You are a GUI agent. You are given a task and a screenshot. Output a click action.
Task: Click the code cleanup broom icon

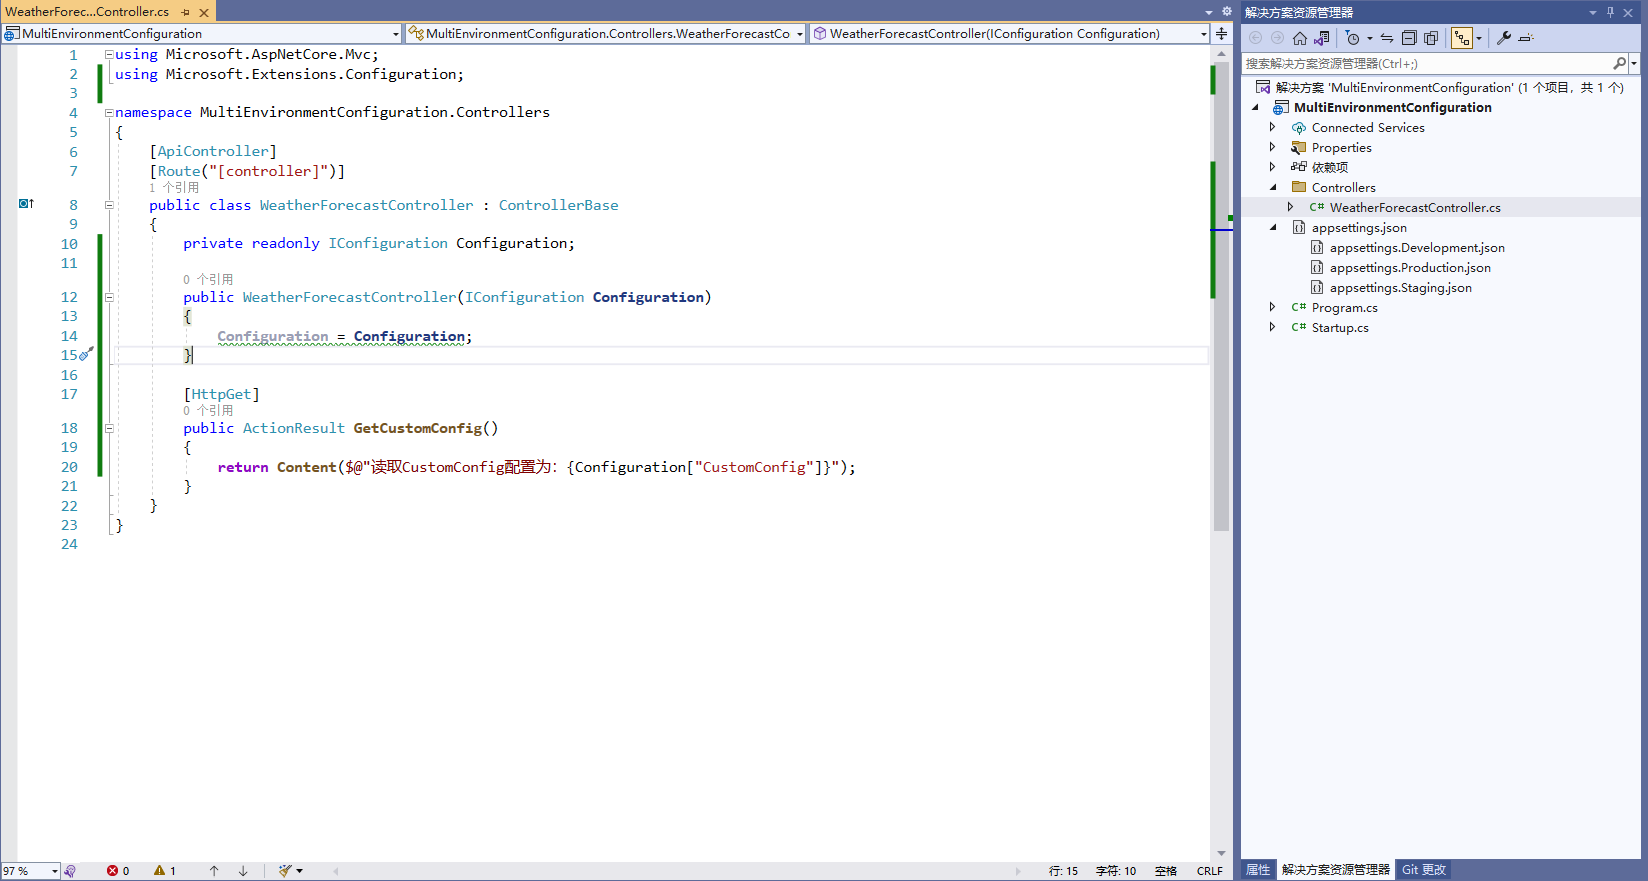(x=285, y=871)
